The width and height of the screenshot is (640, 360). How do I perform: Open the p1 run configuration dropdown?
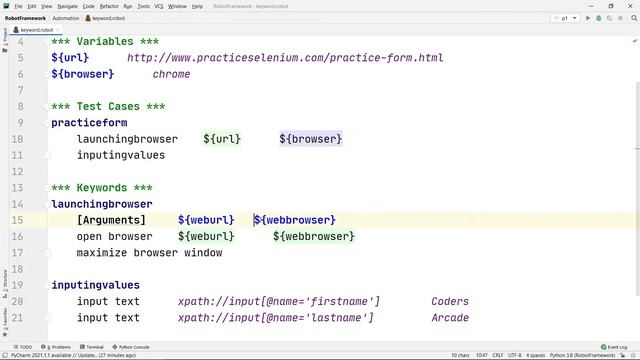(565, 18)
